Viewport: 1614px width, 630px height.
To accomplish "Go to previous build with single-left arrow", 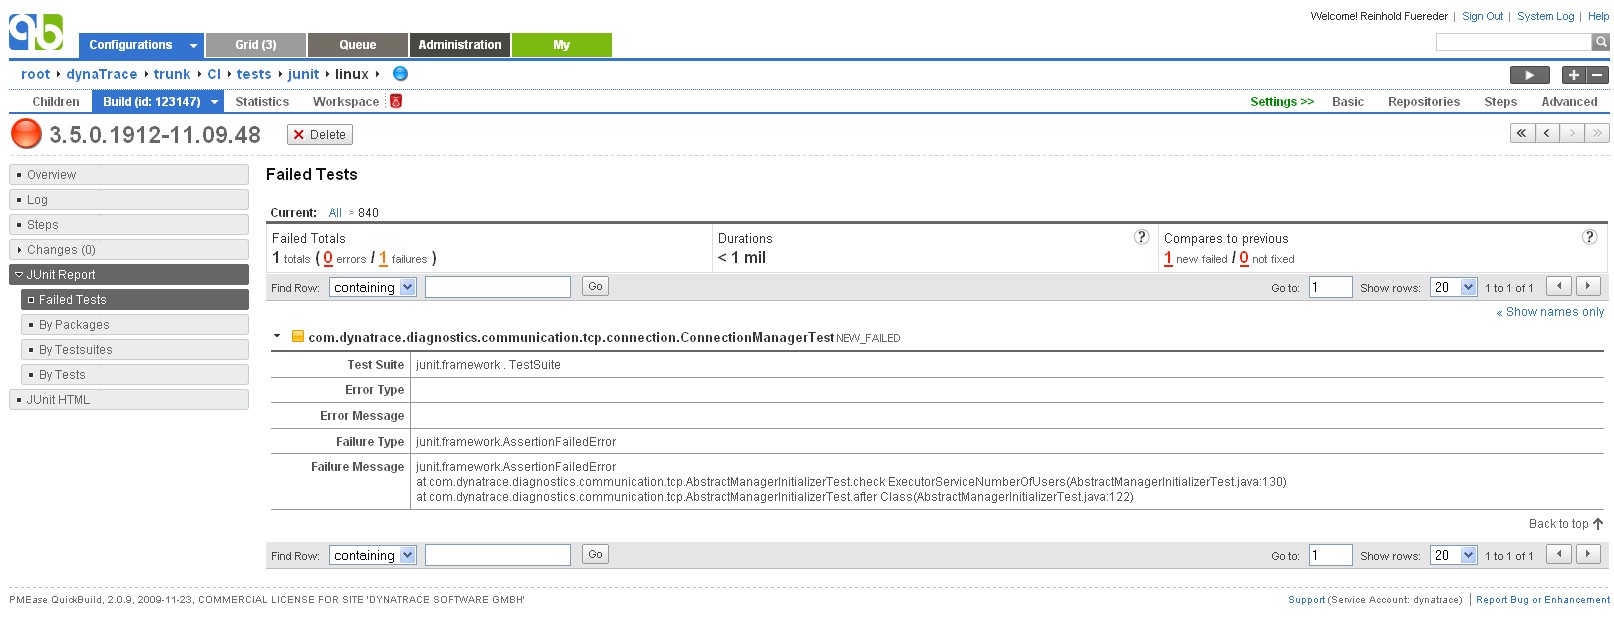I will (x=1548, y=133).
